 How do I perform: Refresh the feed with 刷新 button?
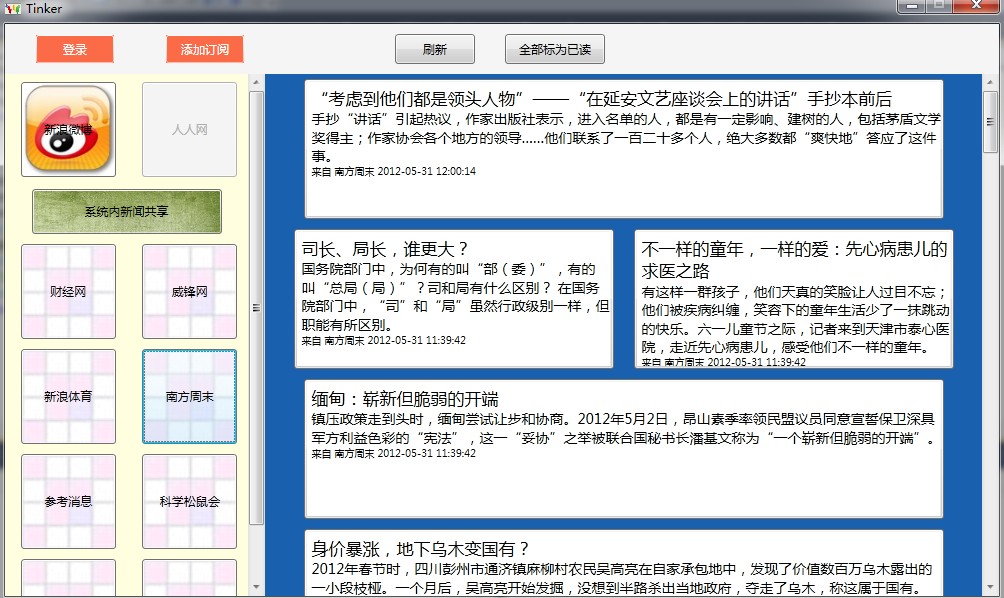click(x=435, y=49)
